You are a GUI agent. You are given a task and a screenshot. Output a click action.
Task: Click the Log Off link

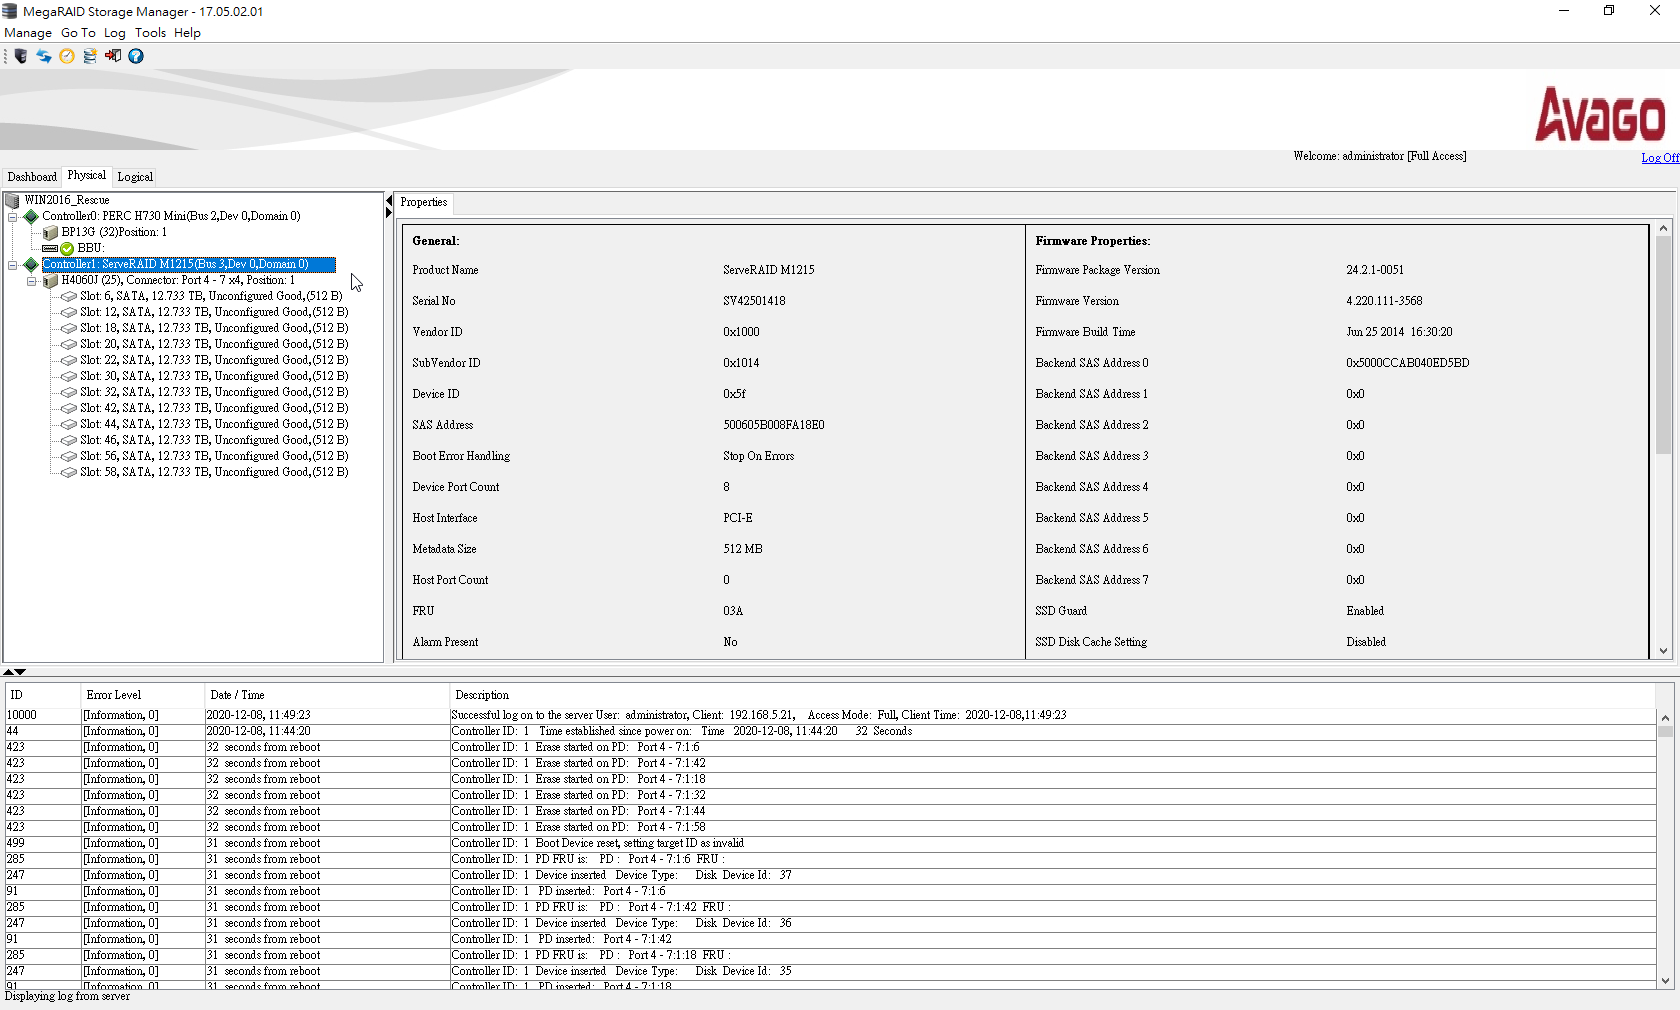(x=1660, y=158)
